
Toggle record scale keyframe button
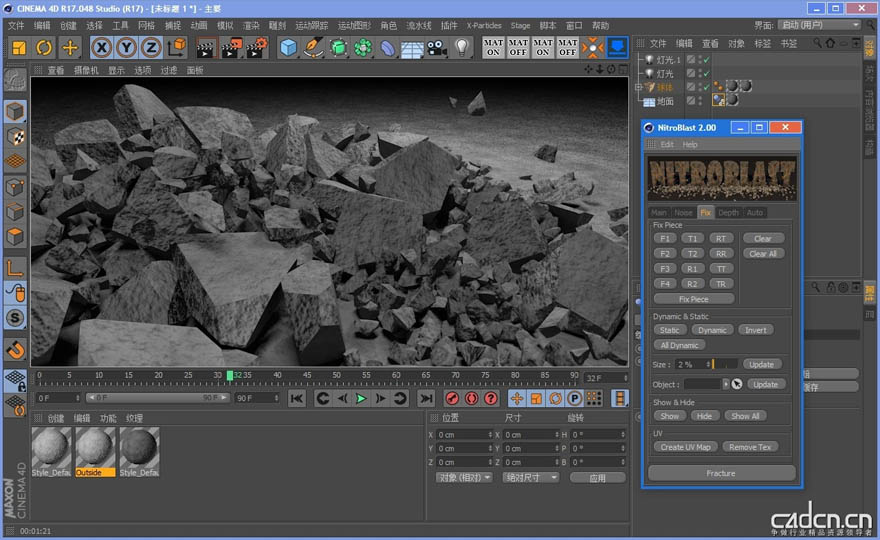point(536,398)
